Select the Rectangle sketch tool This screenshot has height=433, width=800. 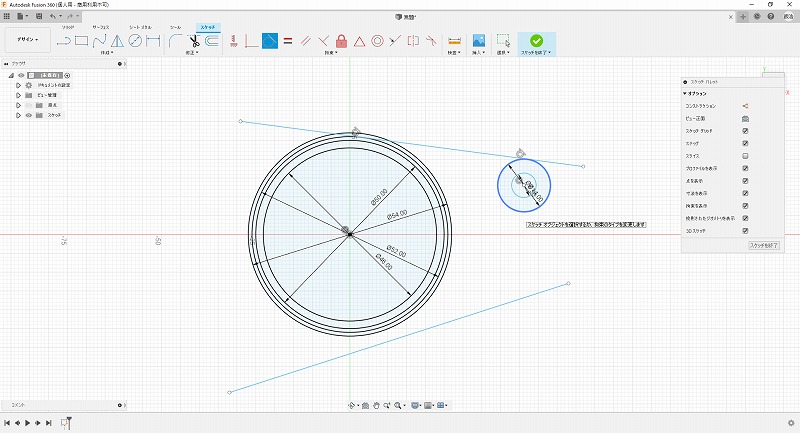(x=82, y=41)
